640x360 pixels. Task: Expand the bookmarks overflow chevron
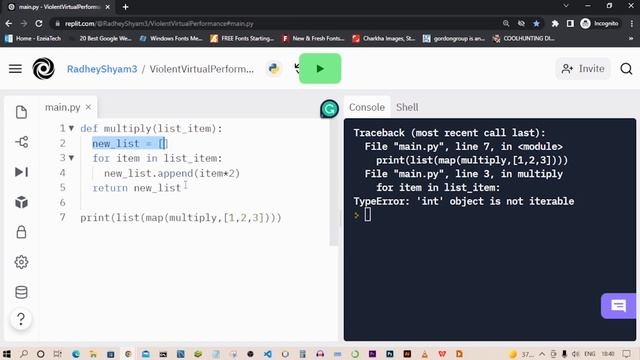coord(631,38)
